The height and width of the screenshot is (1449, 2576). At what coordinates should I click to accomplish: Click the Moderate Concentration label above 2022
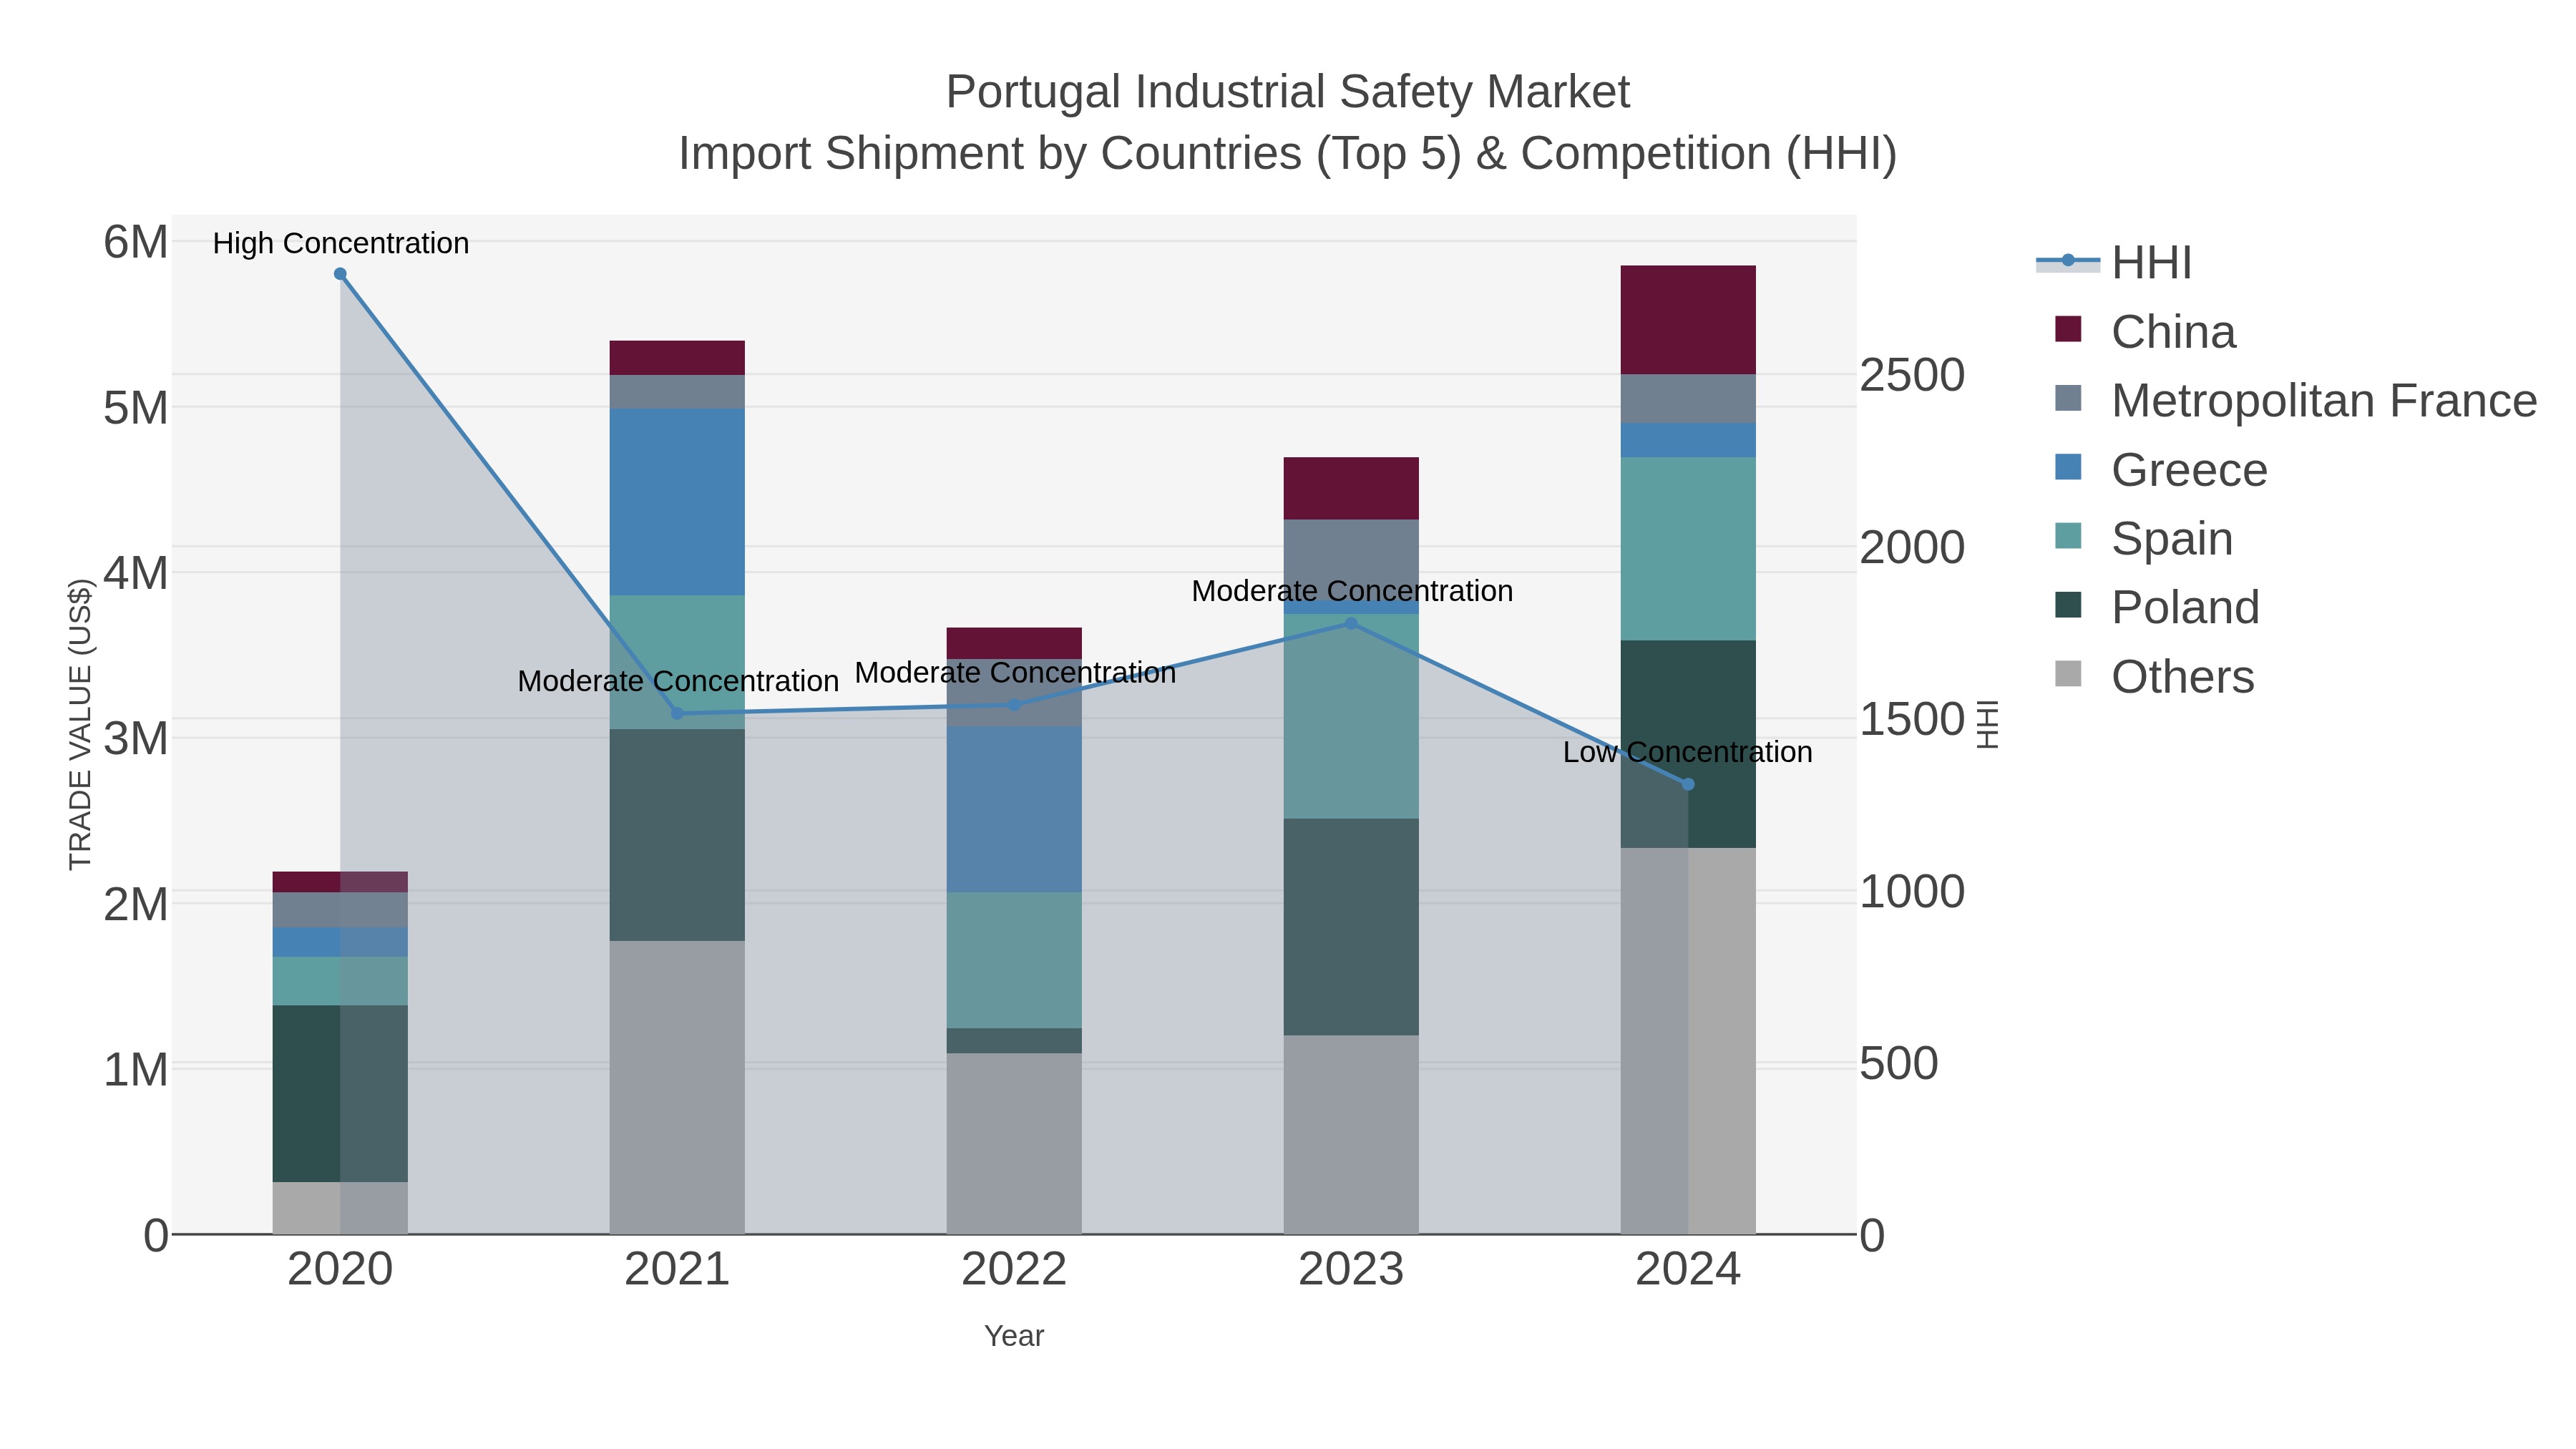click(1015, 673)
